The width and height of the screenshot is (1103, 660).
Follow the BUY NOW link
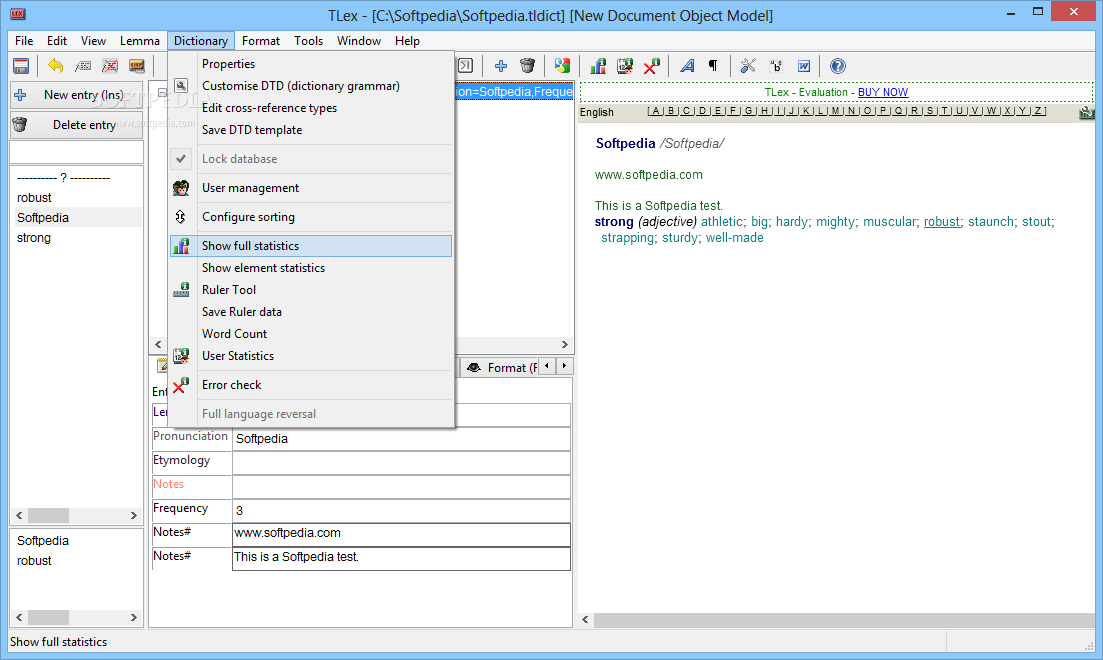click(882, 92)
